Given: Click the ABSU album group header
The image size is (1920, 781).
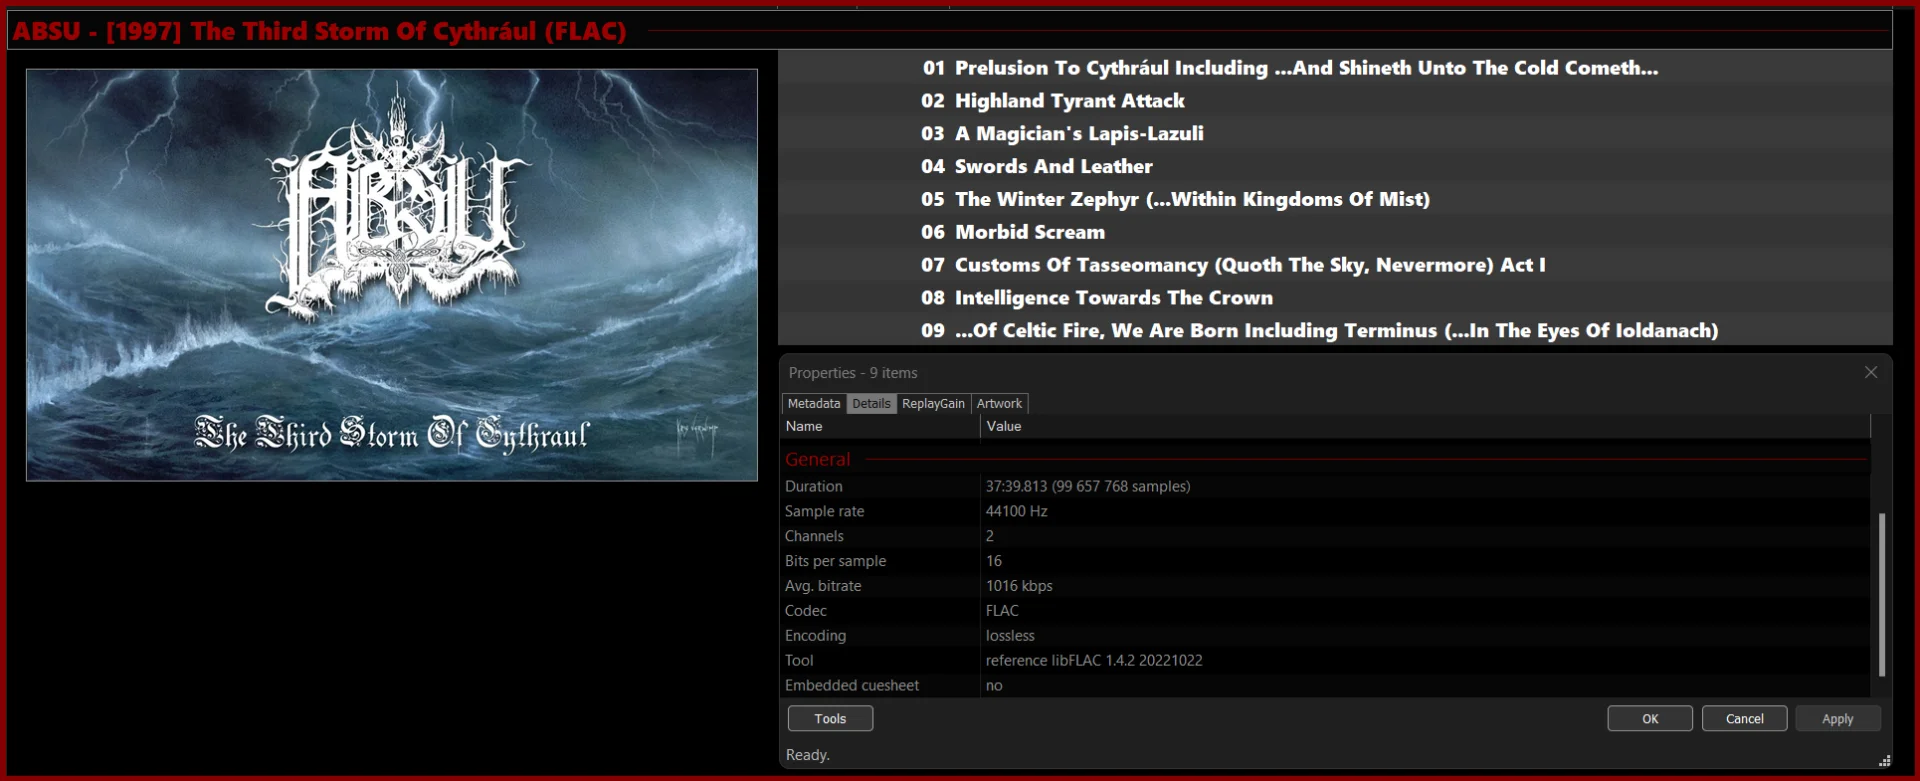Looking at the screenshot, I should (x=950, y=31).
